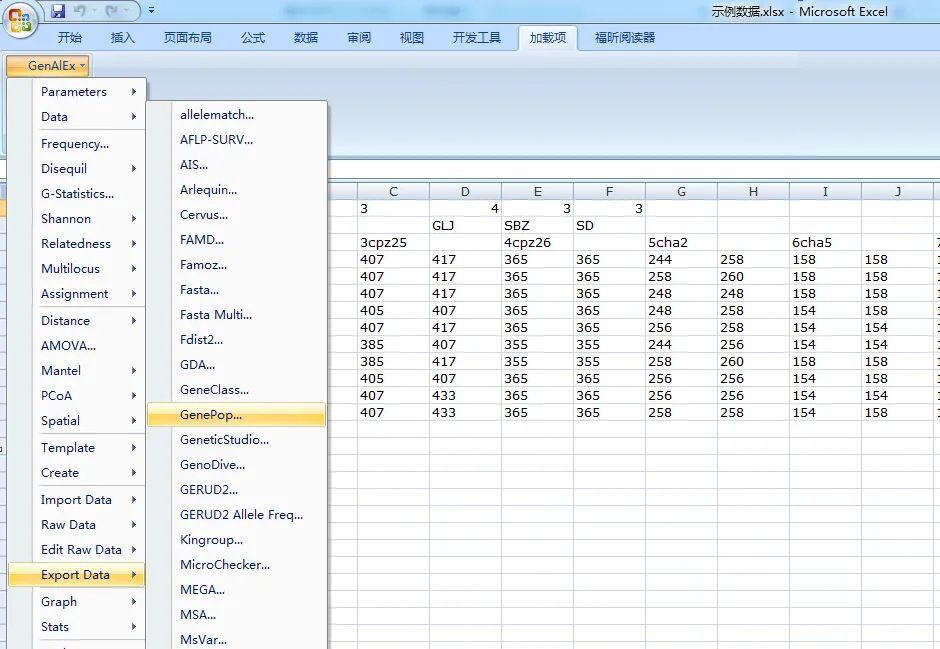Choose MicroChecker from the export submenu

(224, 564)
